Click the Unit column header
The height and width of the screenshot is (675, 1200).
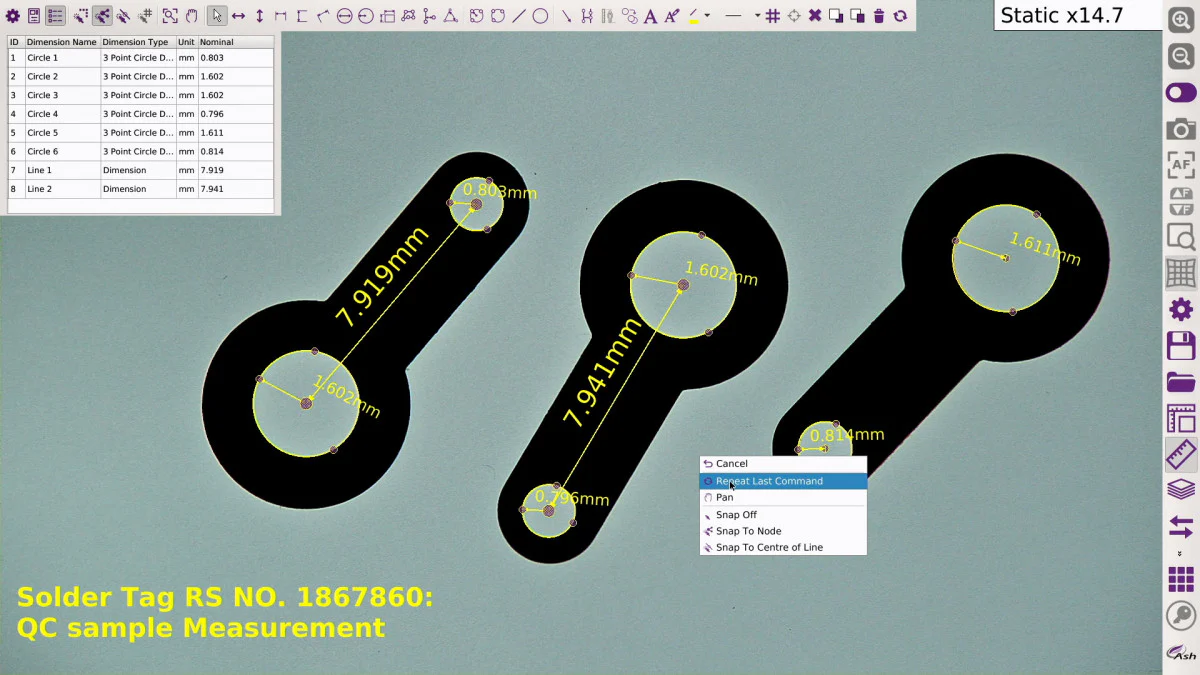[187, 42]
